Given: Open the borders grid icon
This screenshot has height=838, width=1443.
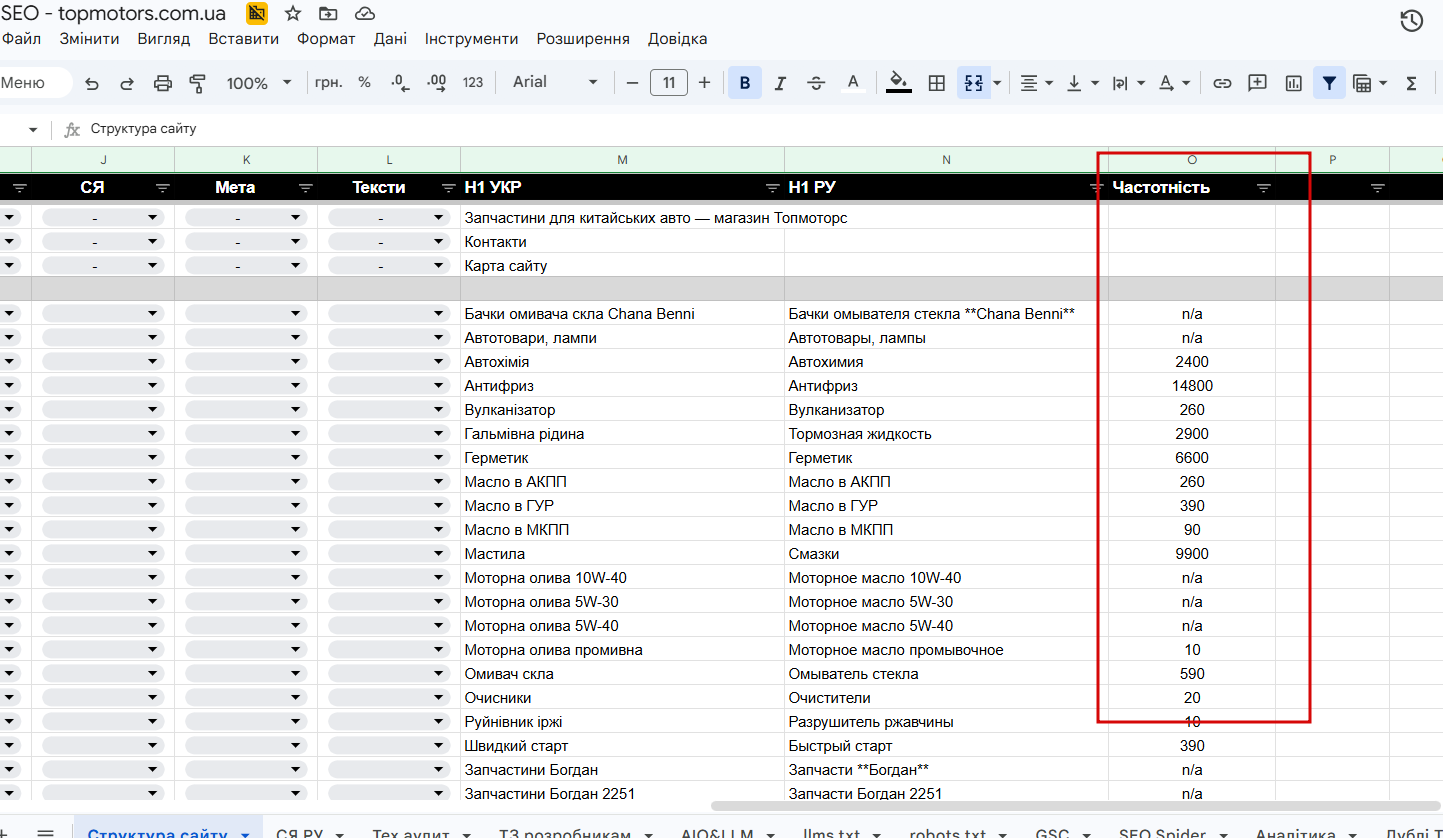Looking at the screenshot, I should 937,83.
